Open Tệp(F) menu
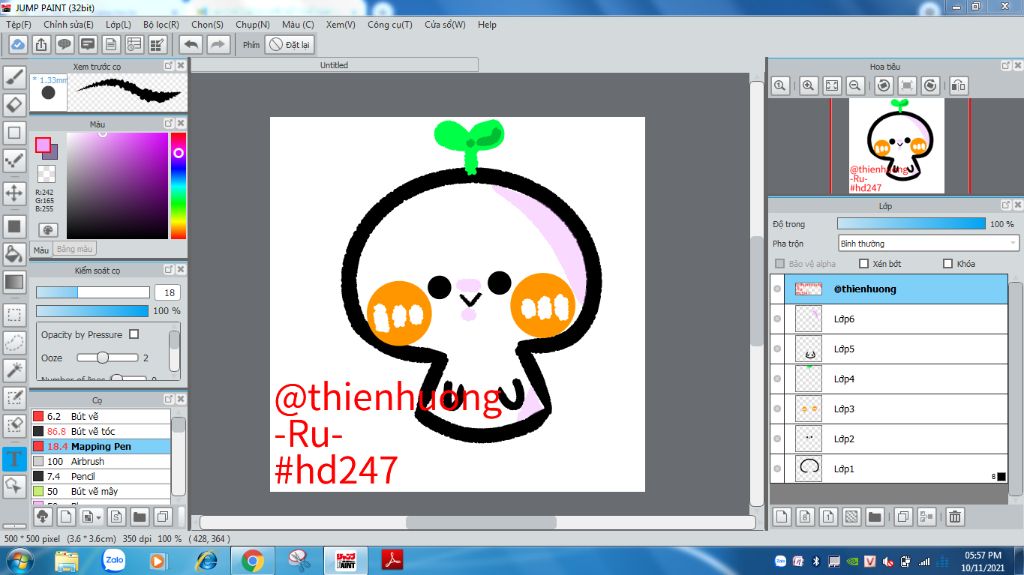 click(18, 24)
